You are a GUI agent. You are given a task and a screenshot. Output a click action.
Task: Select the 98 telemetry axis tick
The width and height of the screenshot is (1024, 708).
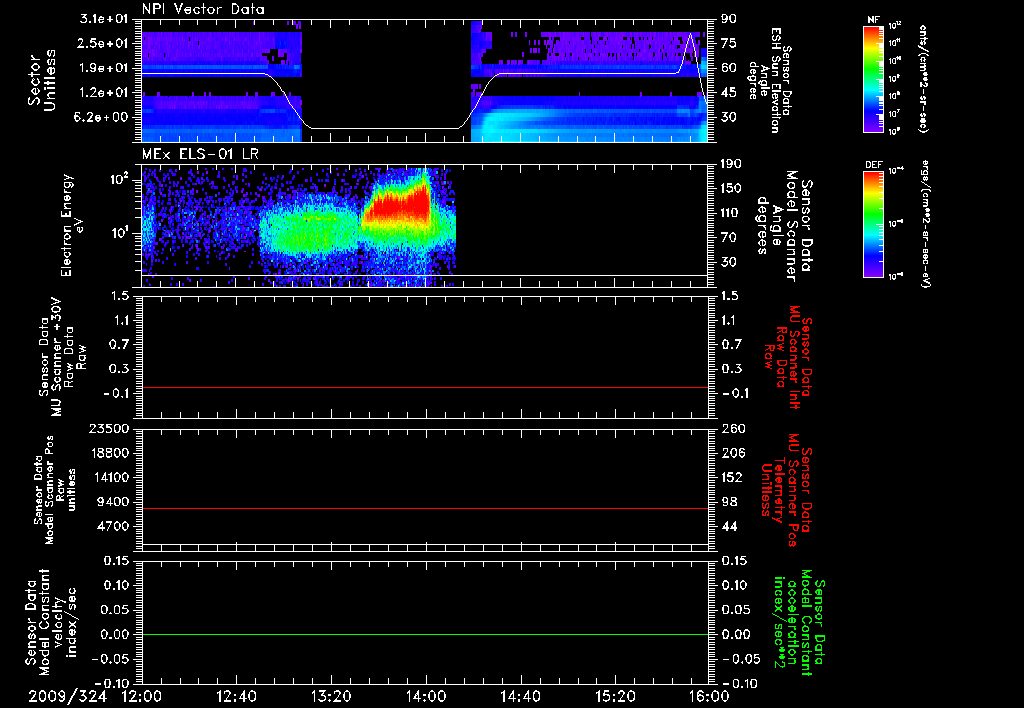729,502
